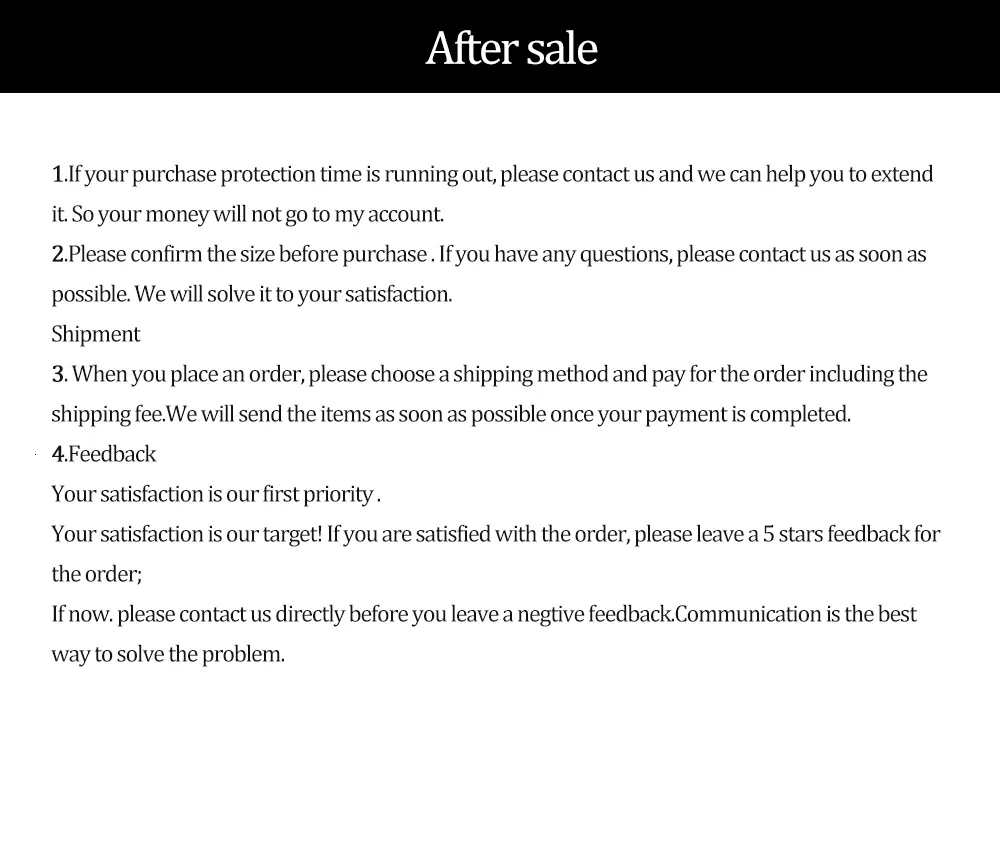Click 'Your satisfaction is our first priority' line
The height and width of the screenshot is (849, 1000).
(216, 494)
